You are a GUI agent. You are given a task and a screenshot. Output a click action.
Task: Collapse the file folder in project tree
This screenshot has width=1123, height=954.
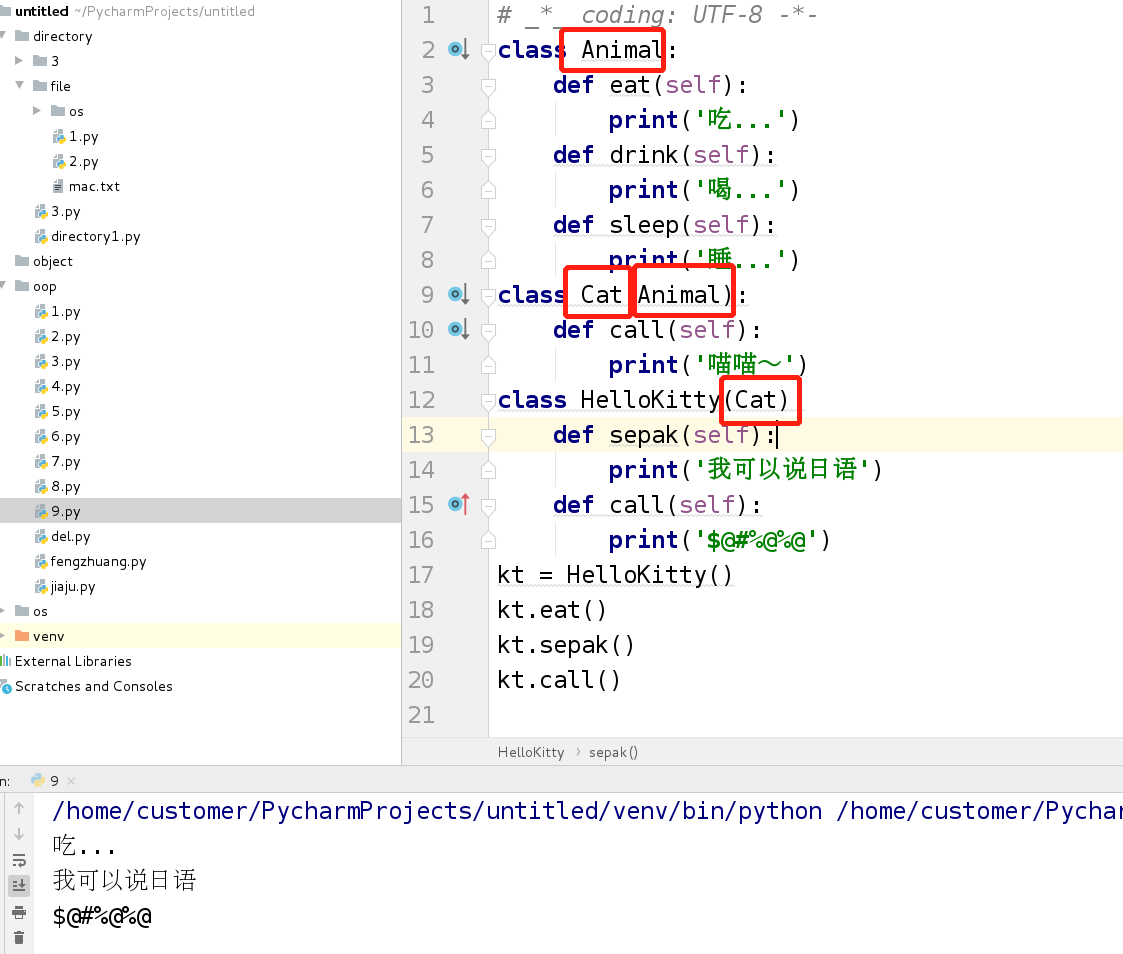tap(19, 85)
